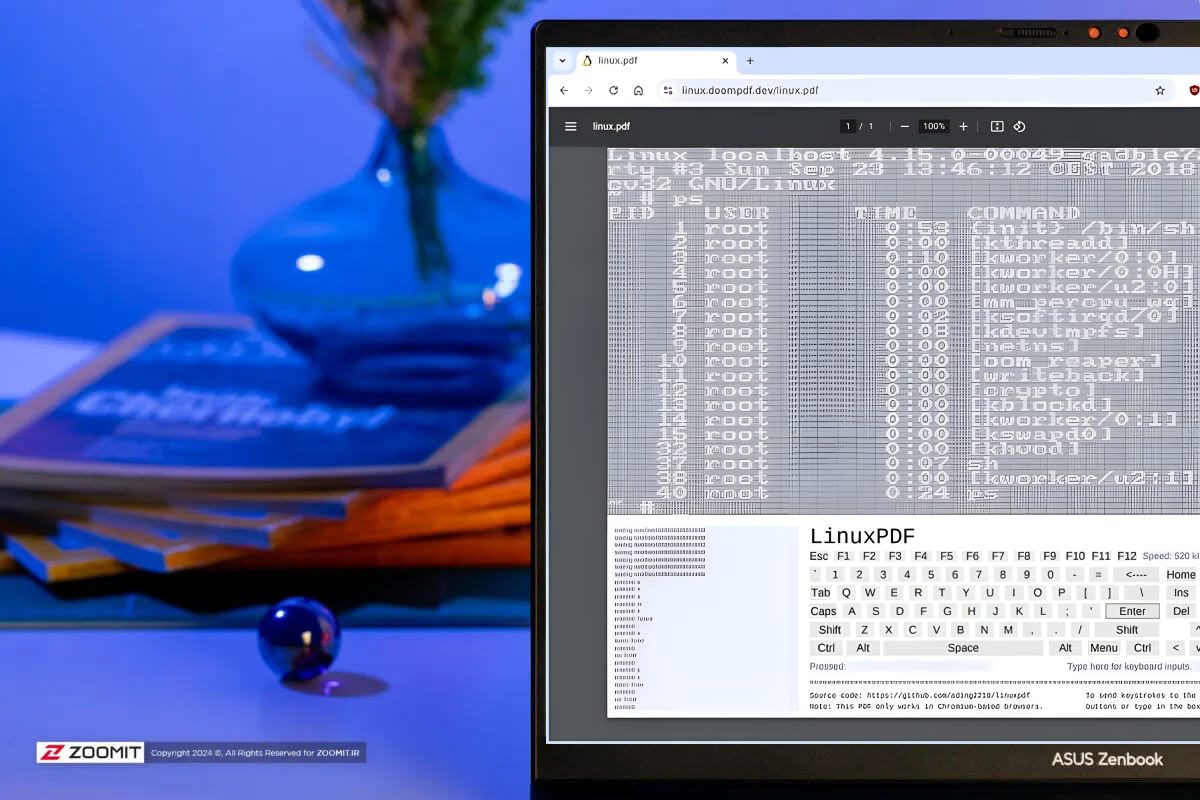Screen dimensions: 1200x800
Task: Toggle the left Ctrl key
Action: click(x=826, y=648)
